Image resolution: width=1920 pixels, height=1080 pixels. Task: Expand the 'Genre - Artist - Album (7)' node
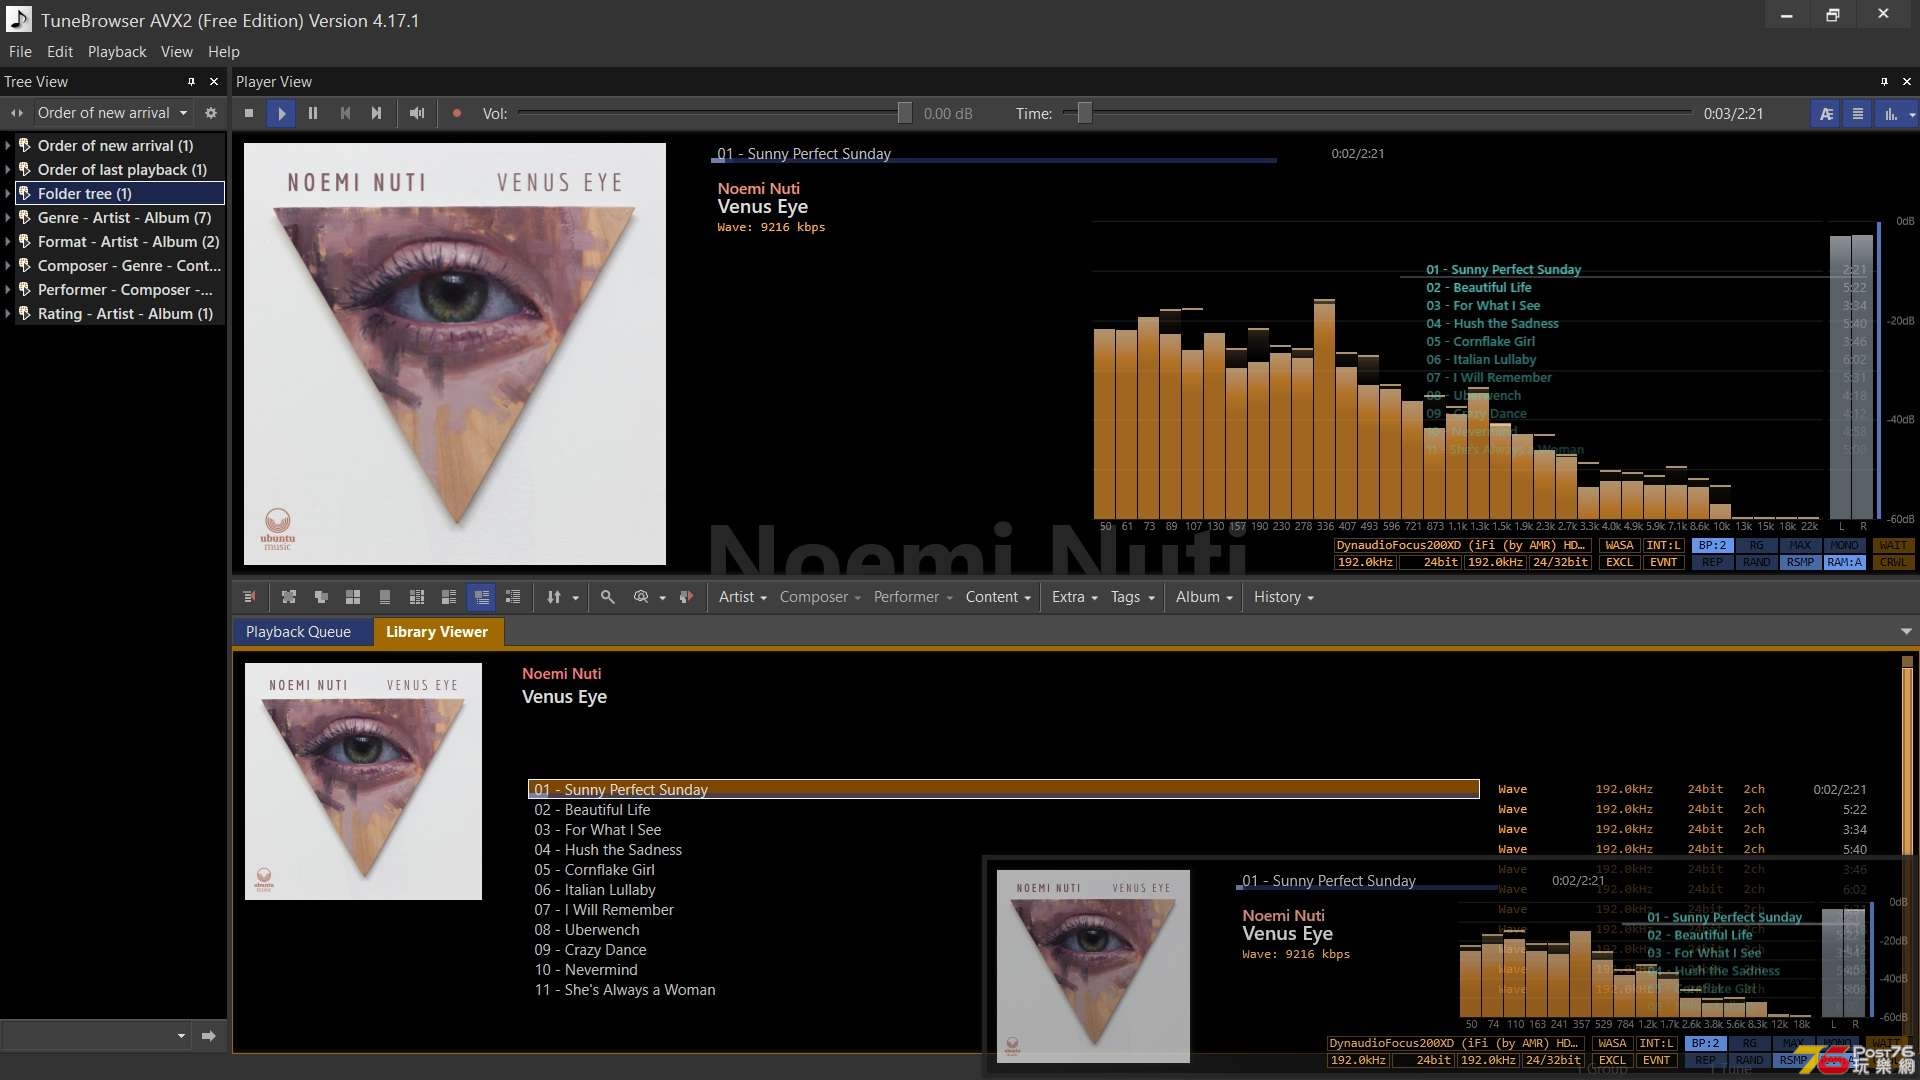[x=8, y=218]
